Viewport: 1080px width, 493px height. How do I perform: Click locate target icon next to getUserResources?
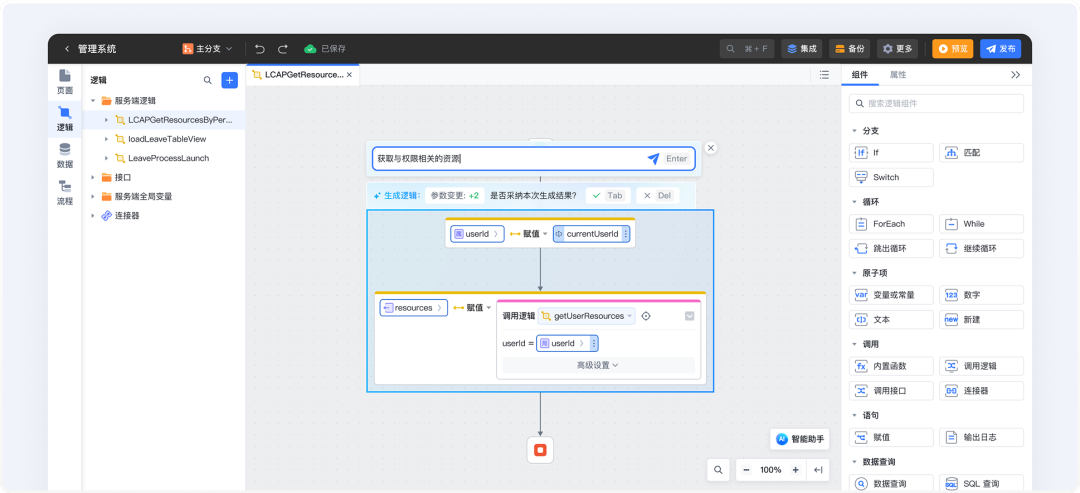point(646,316)
